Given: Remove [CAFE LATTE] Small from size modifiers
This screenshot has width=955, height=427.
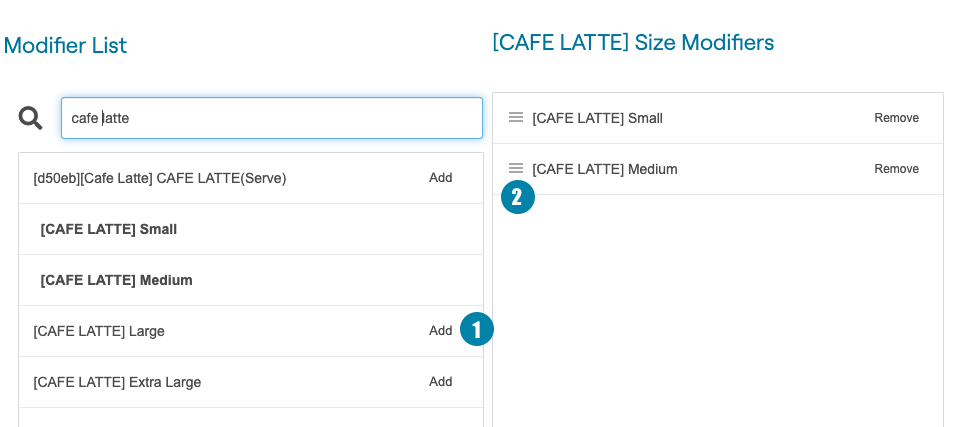Looking at the screenshot, I should (896, 118).
